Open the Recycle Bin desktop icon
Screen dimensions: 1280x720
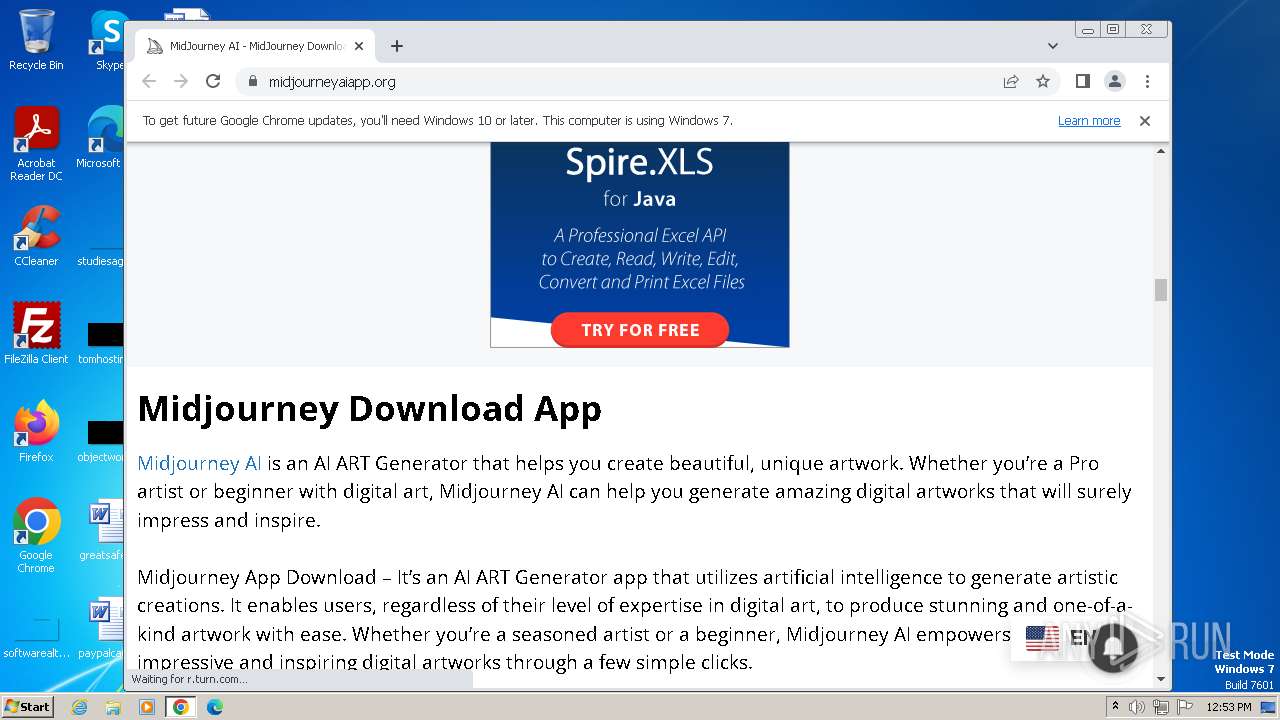(36, 40)
